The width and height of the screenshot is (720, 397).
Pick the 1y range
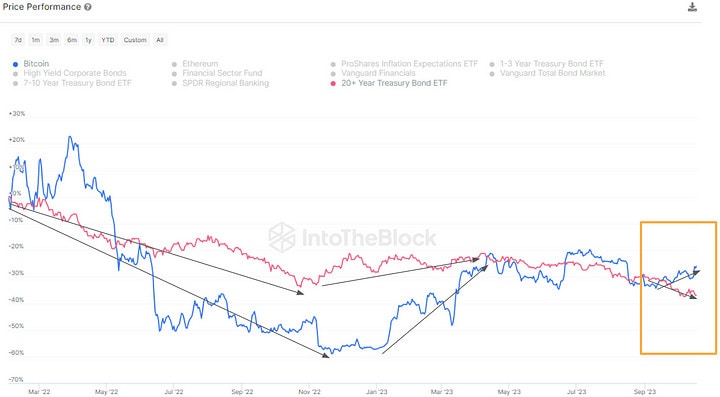point(89,40)
